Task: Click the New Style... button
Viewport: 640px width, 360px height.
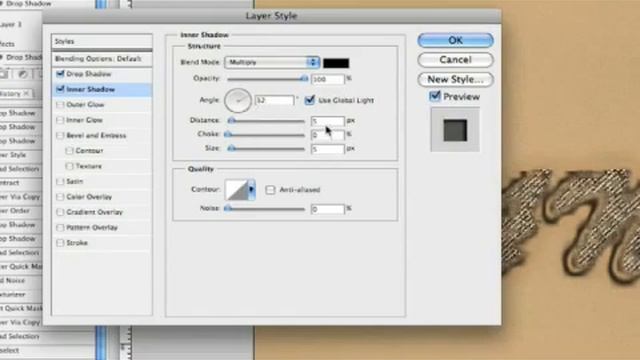Action: [456, 80]
